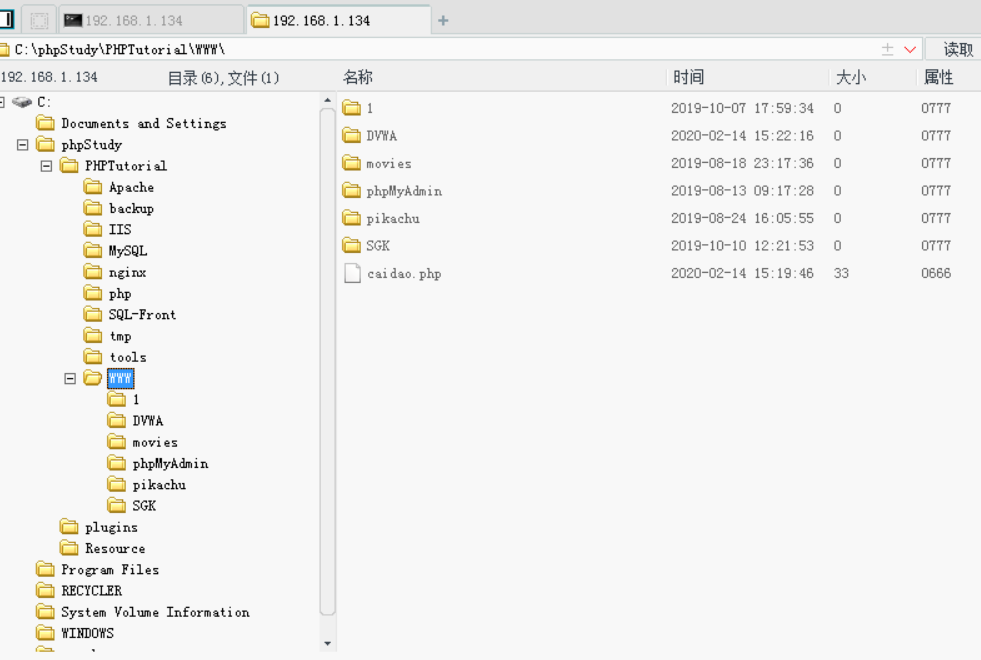Select the pikachu folder icon in file list
981x660 pixels.
tap(351, 218)
